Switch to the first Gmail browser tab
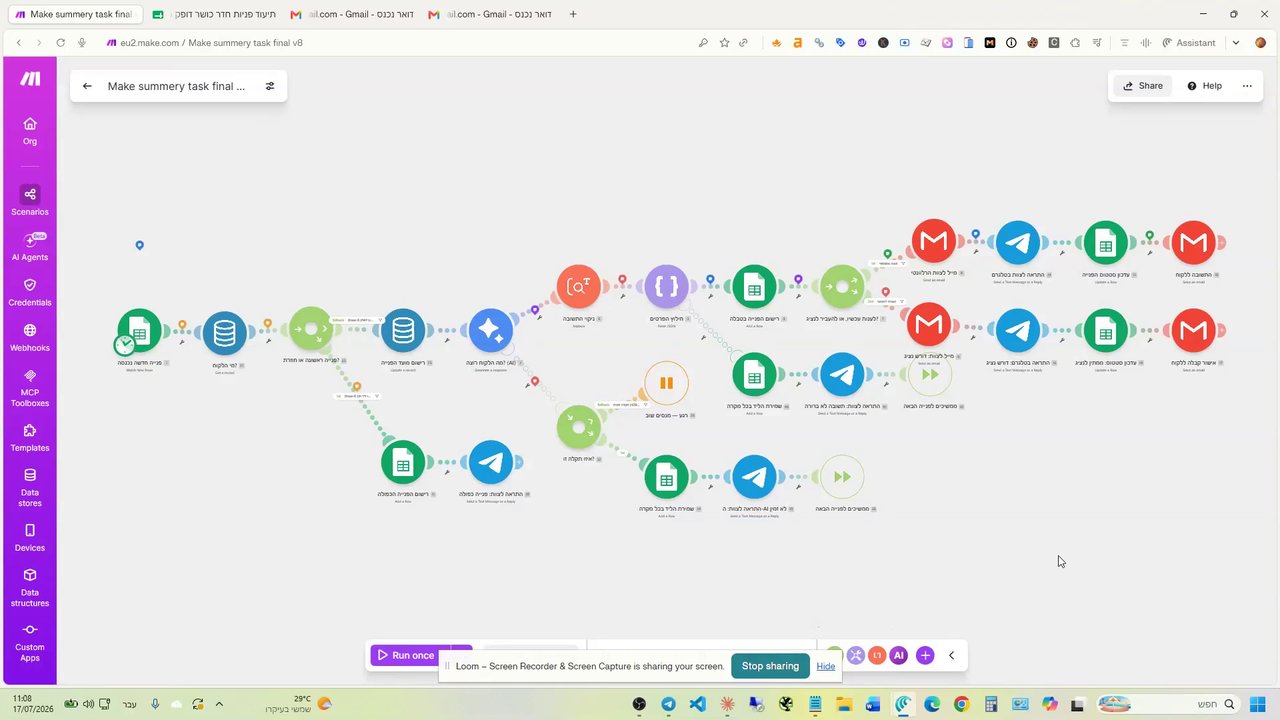The image size is (1280, 720). click(x=350, y=14)
